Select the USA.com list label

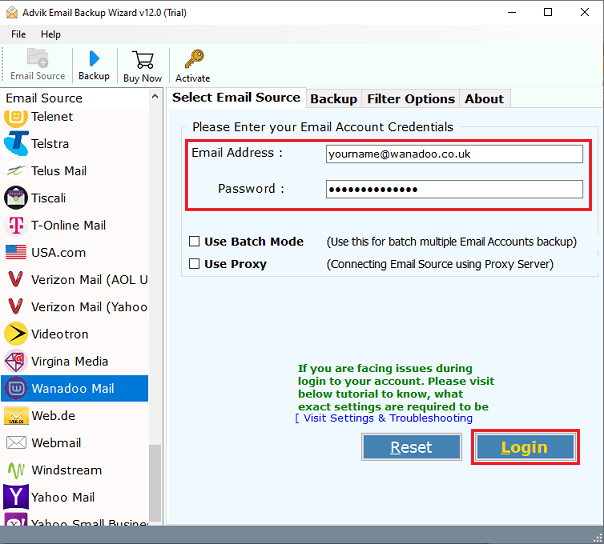59,253
